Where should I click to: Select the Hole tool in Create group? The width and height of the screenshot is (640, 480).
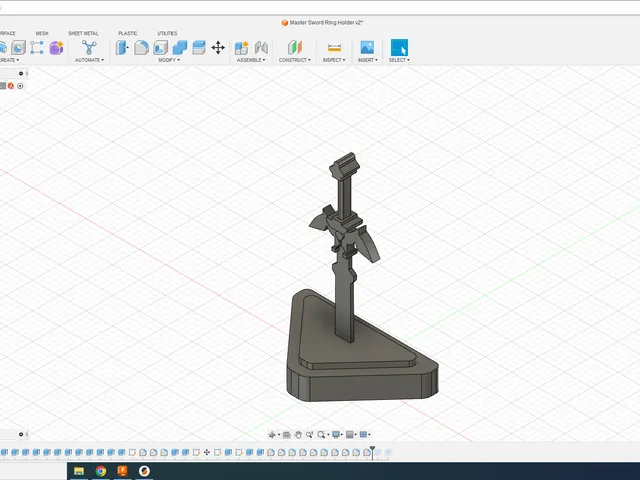pos(18,48)
